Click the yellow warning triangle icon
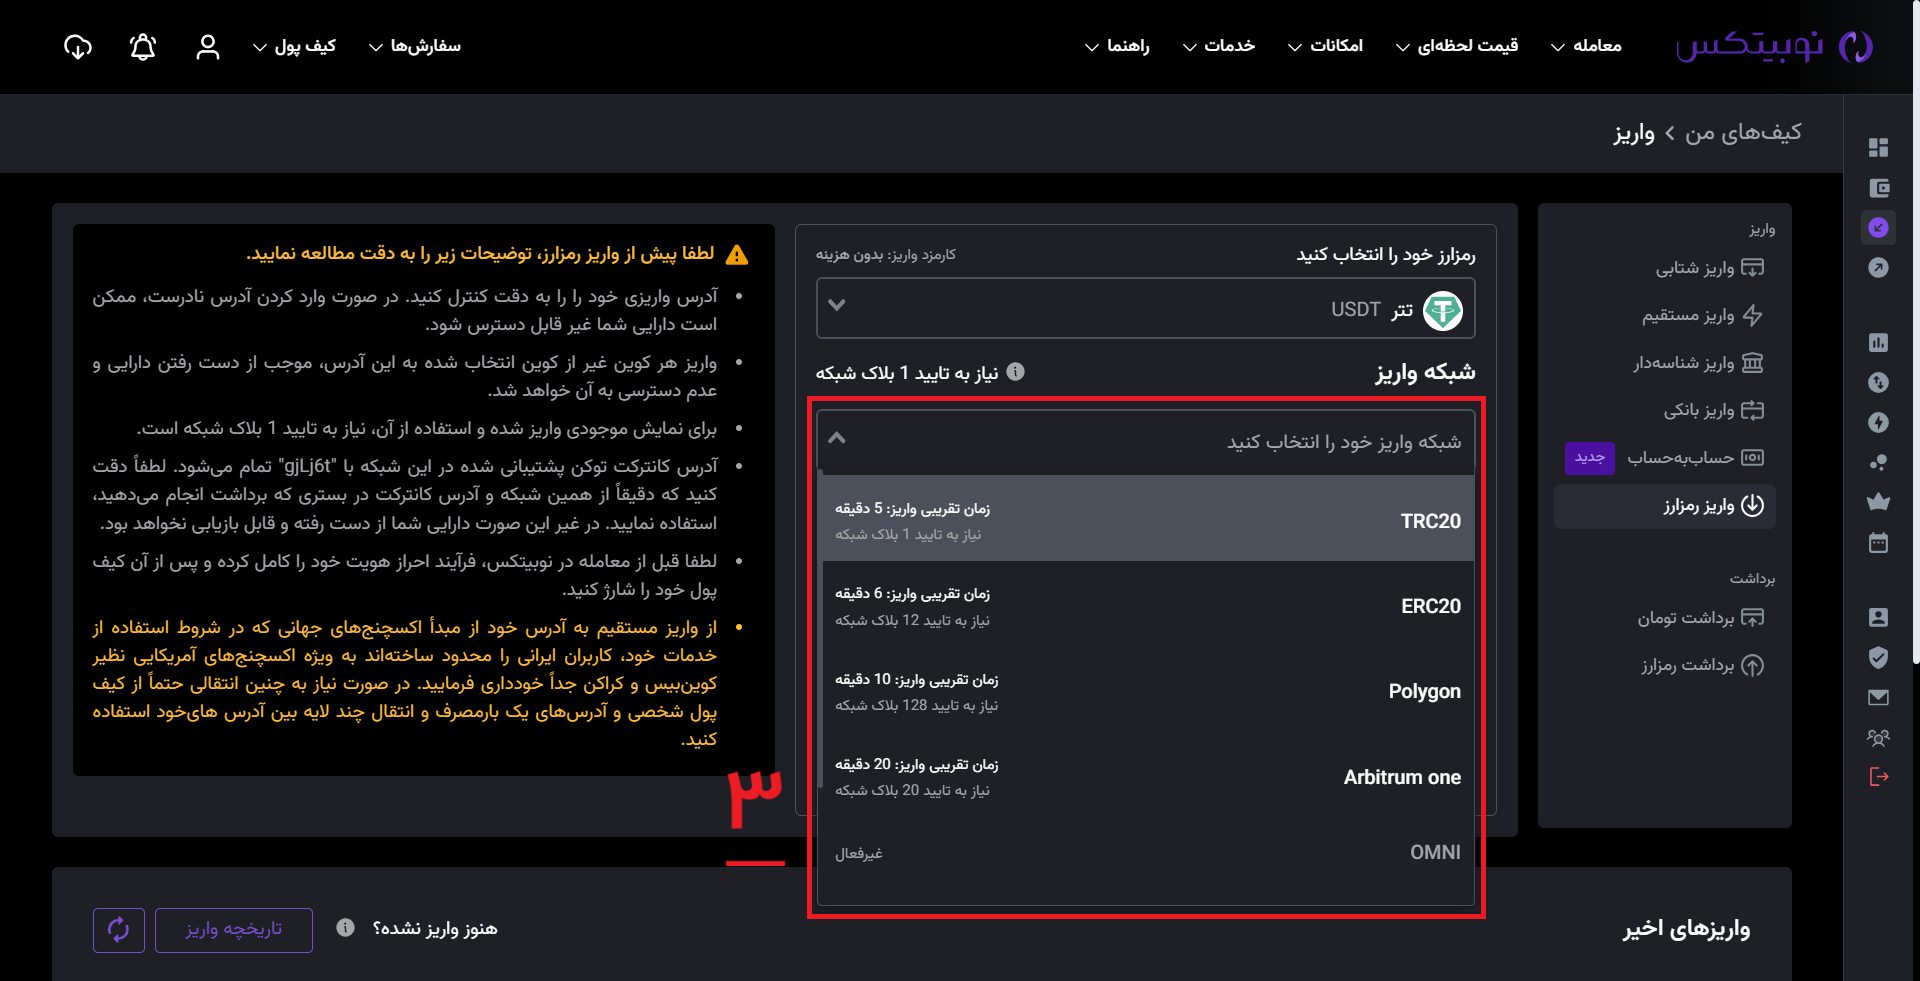This screenshot has width=1920, height=981. (x=737, y=255)
